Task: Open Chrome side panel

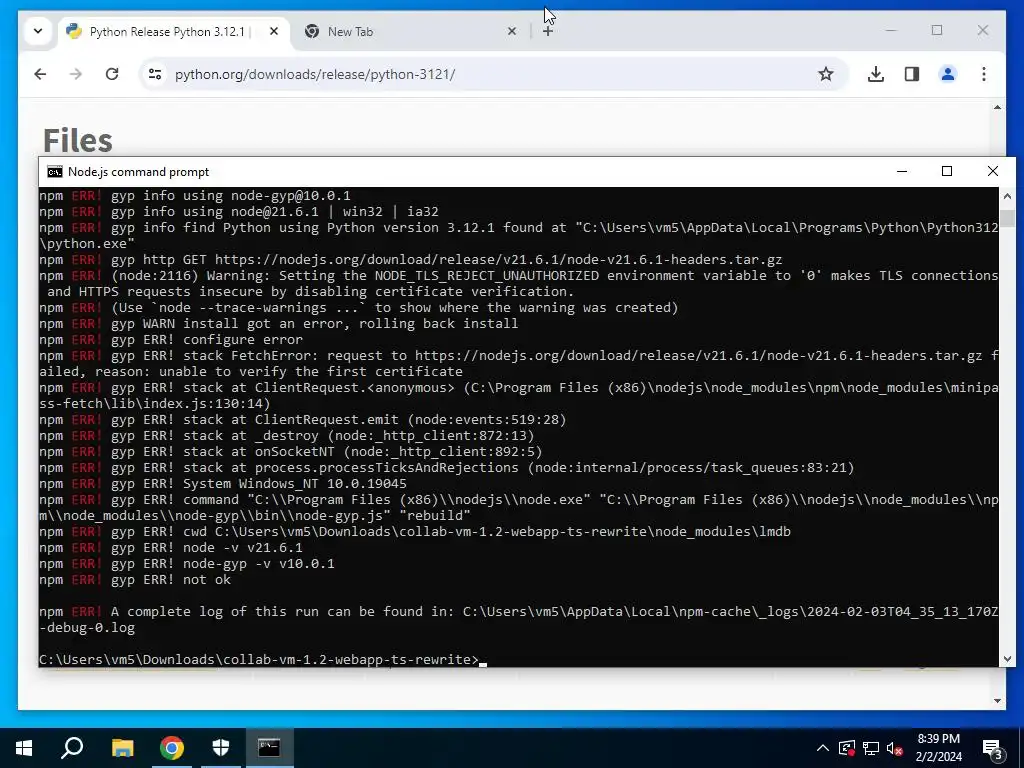Action: [x=912, y=74]
